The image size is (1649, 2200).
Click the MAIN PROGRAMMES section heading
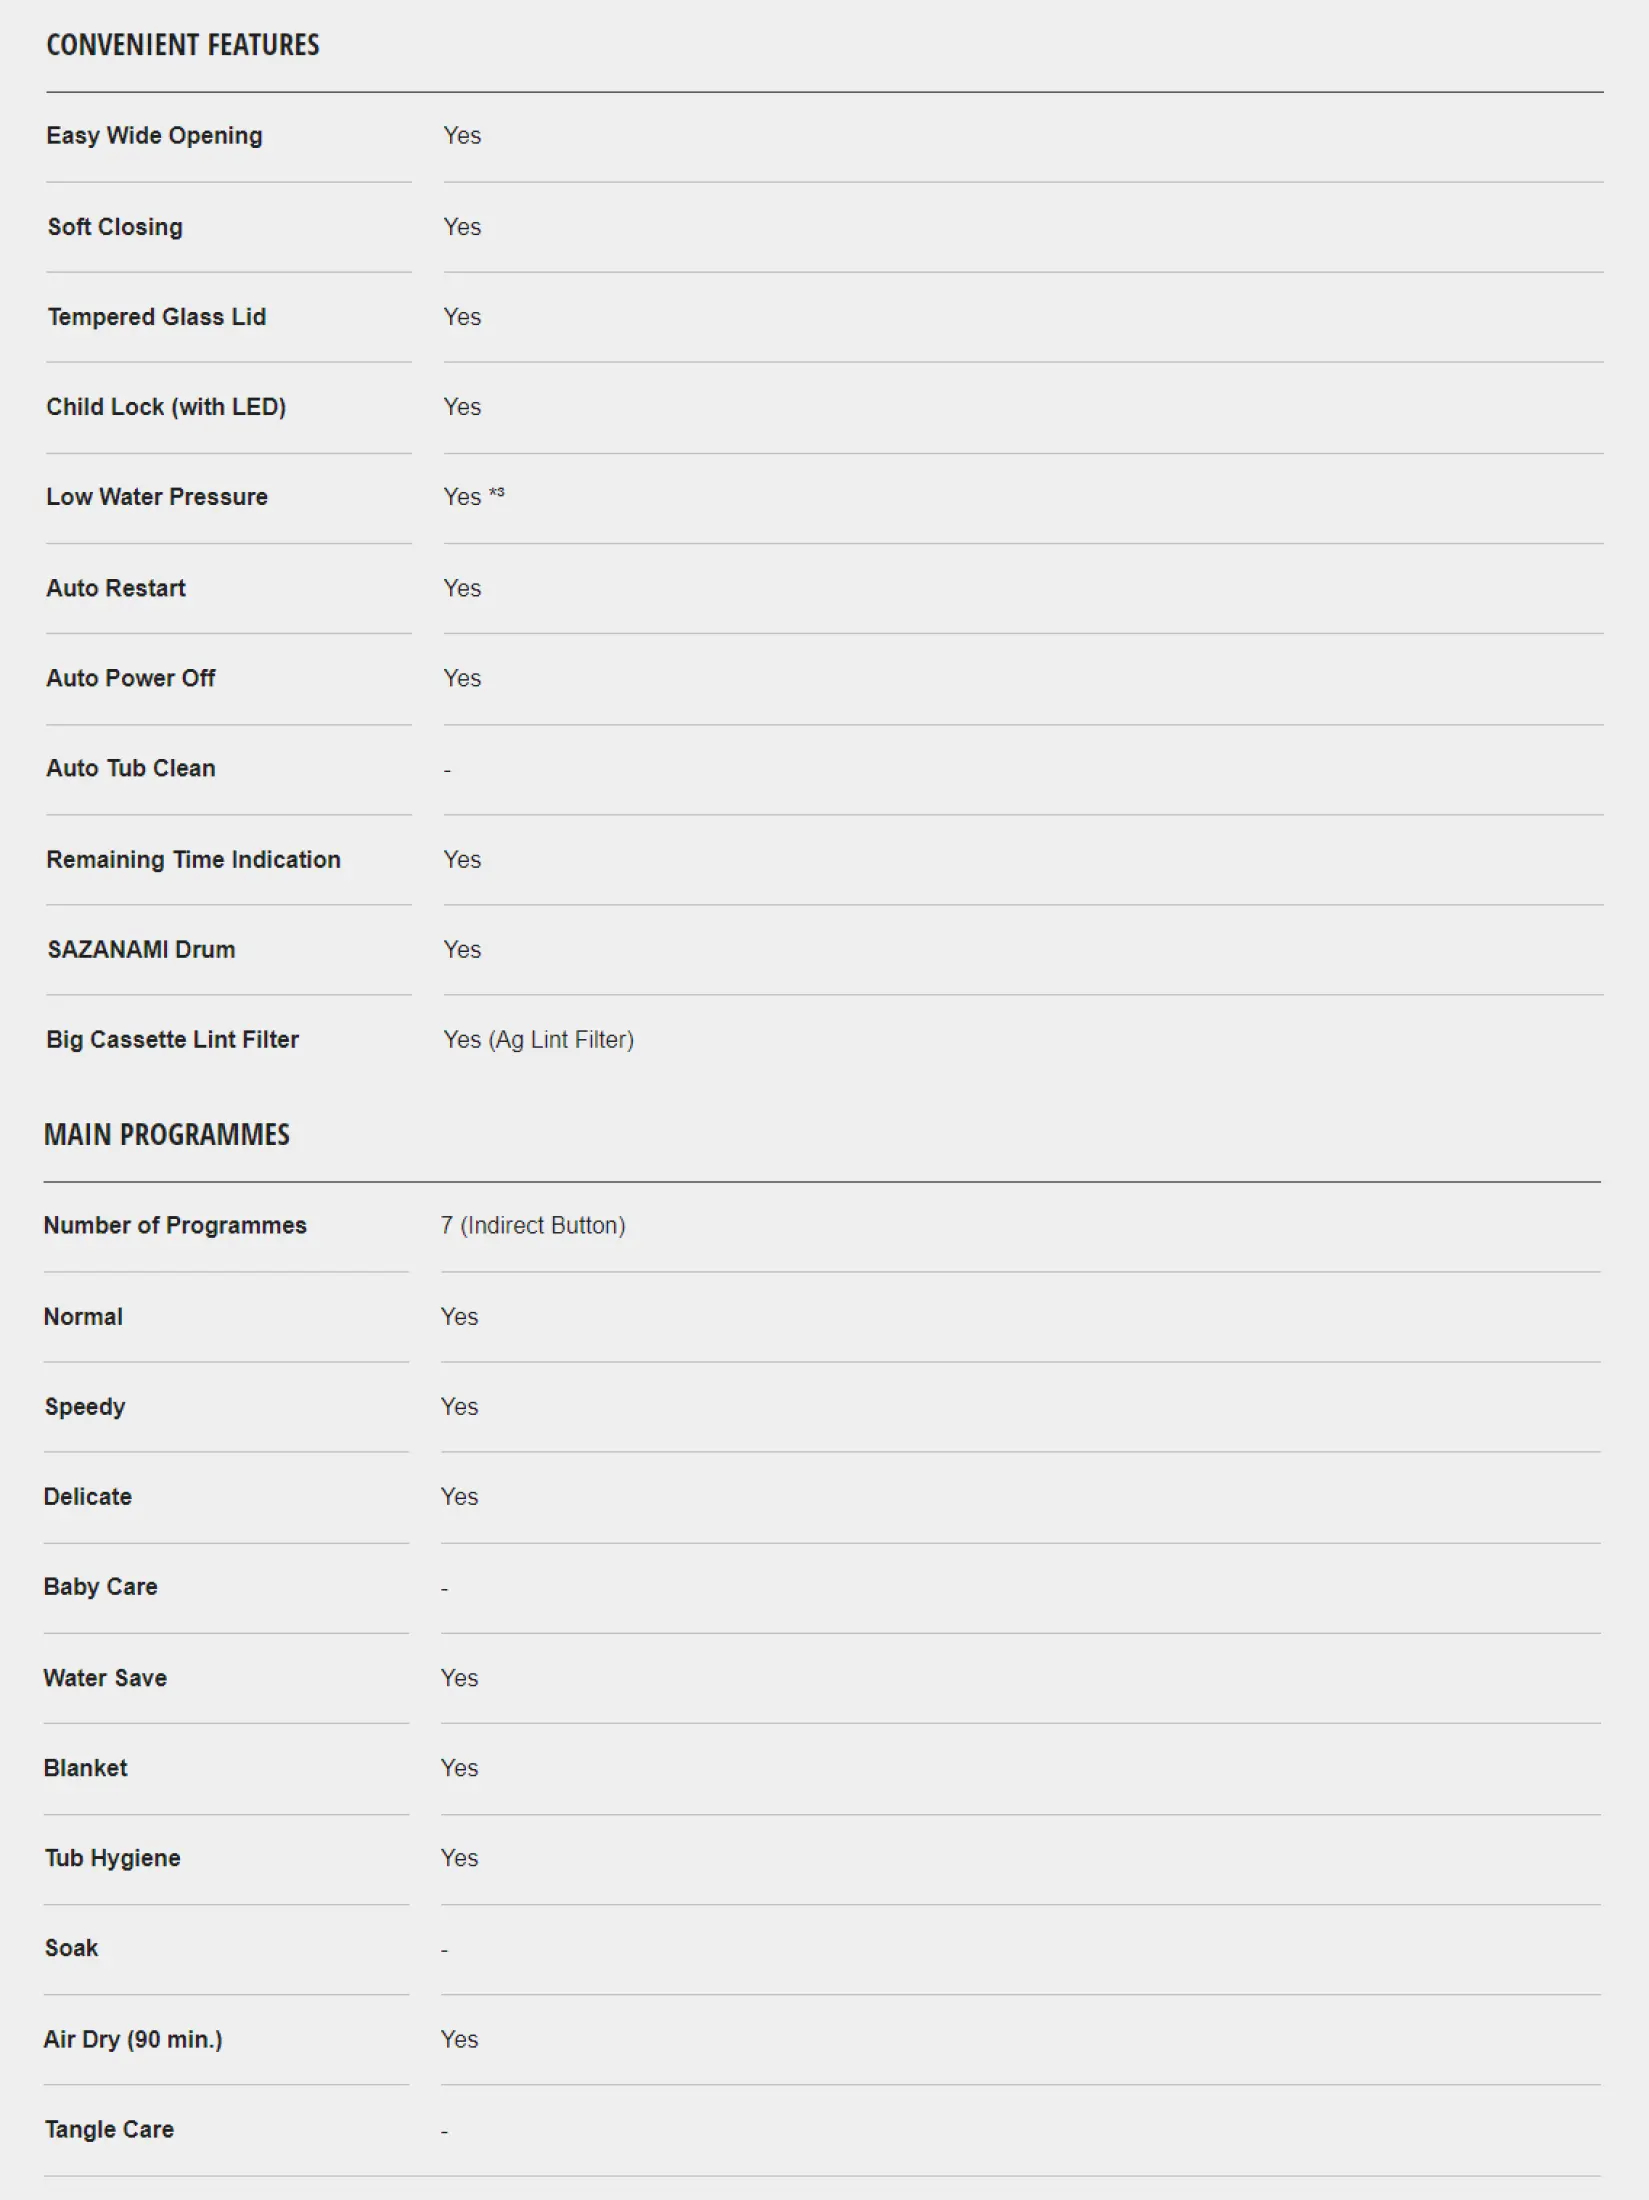tap(167, 1134)
